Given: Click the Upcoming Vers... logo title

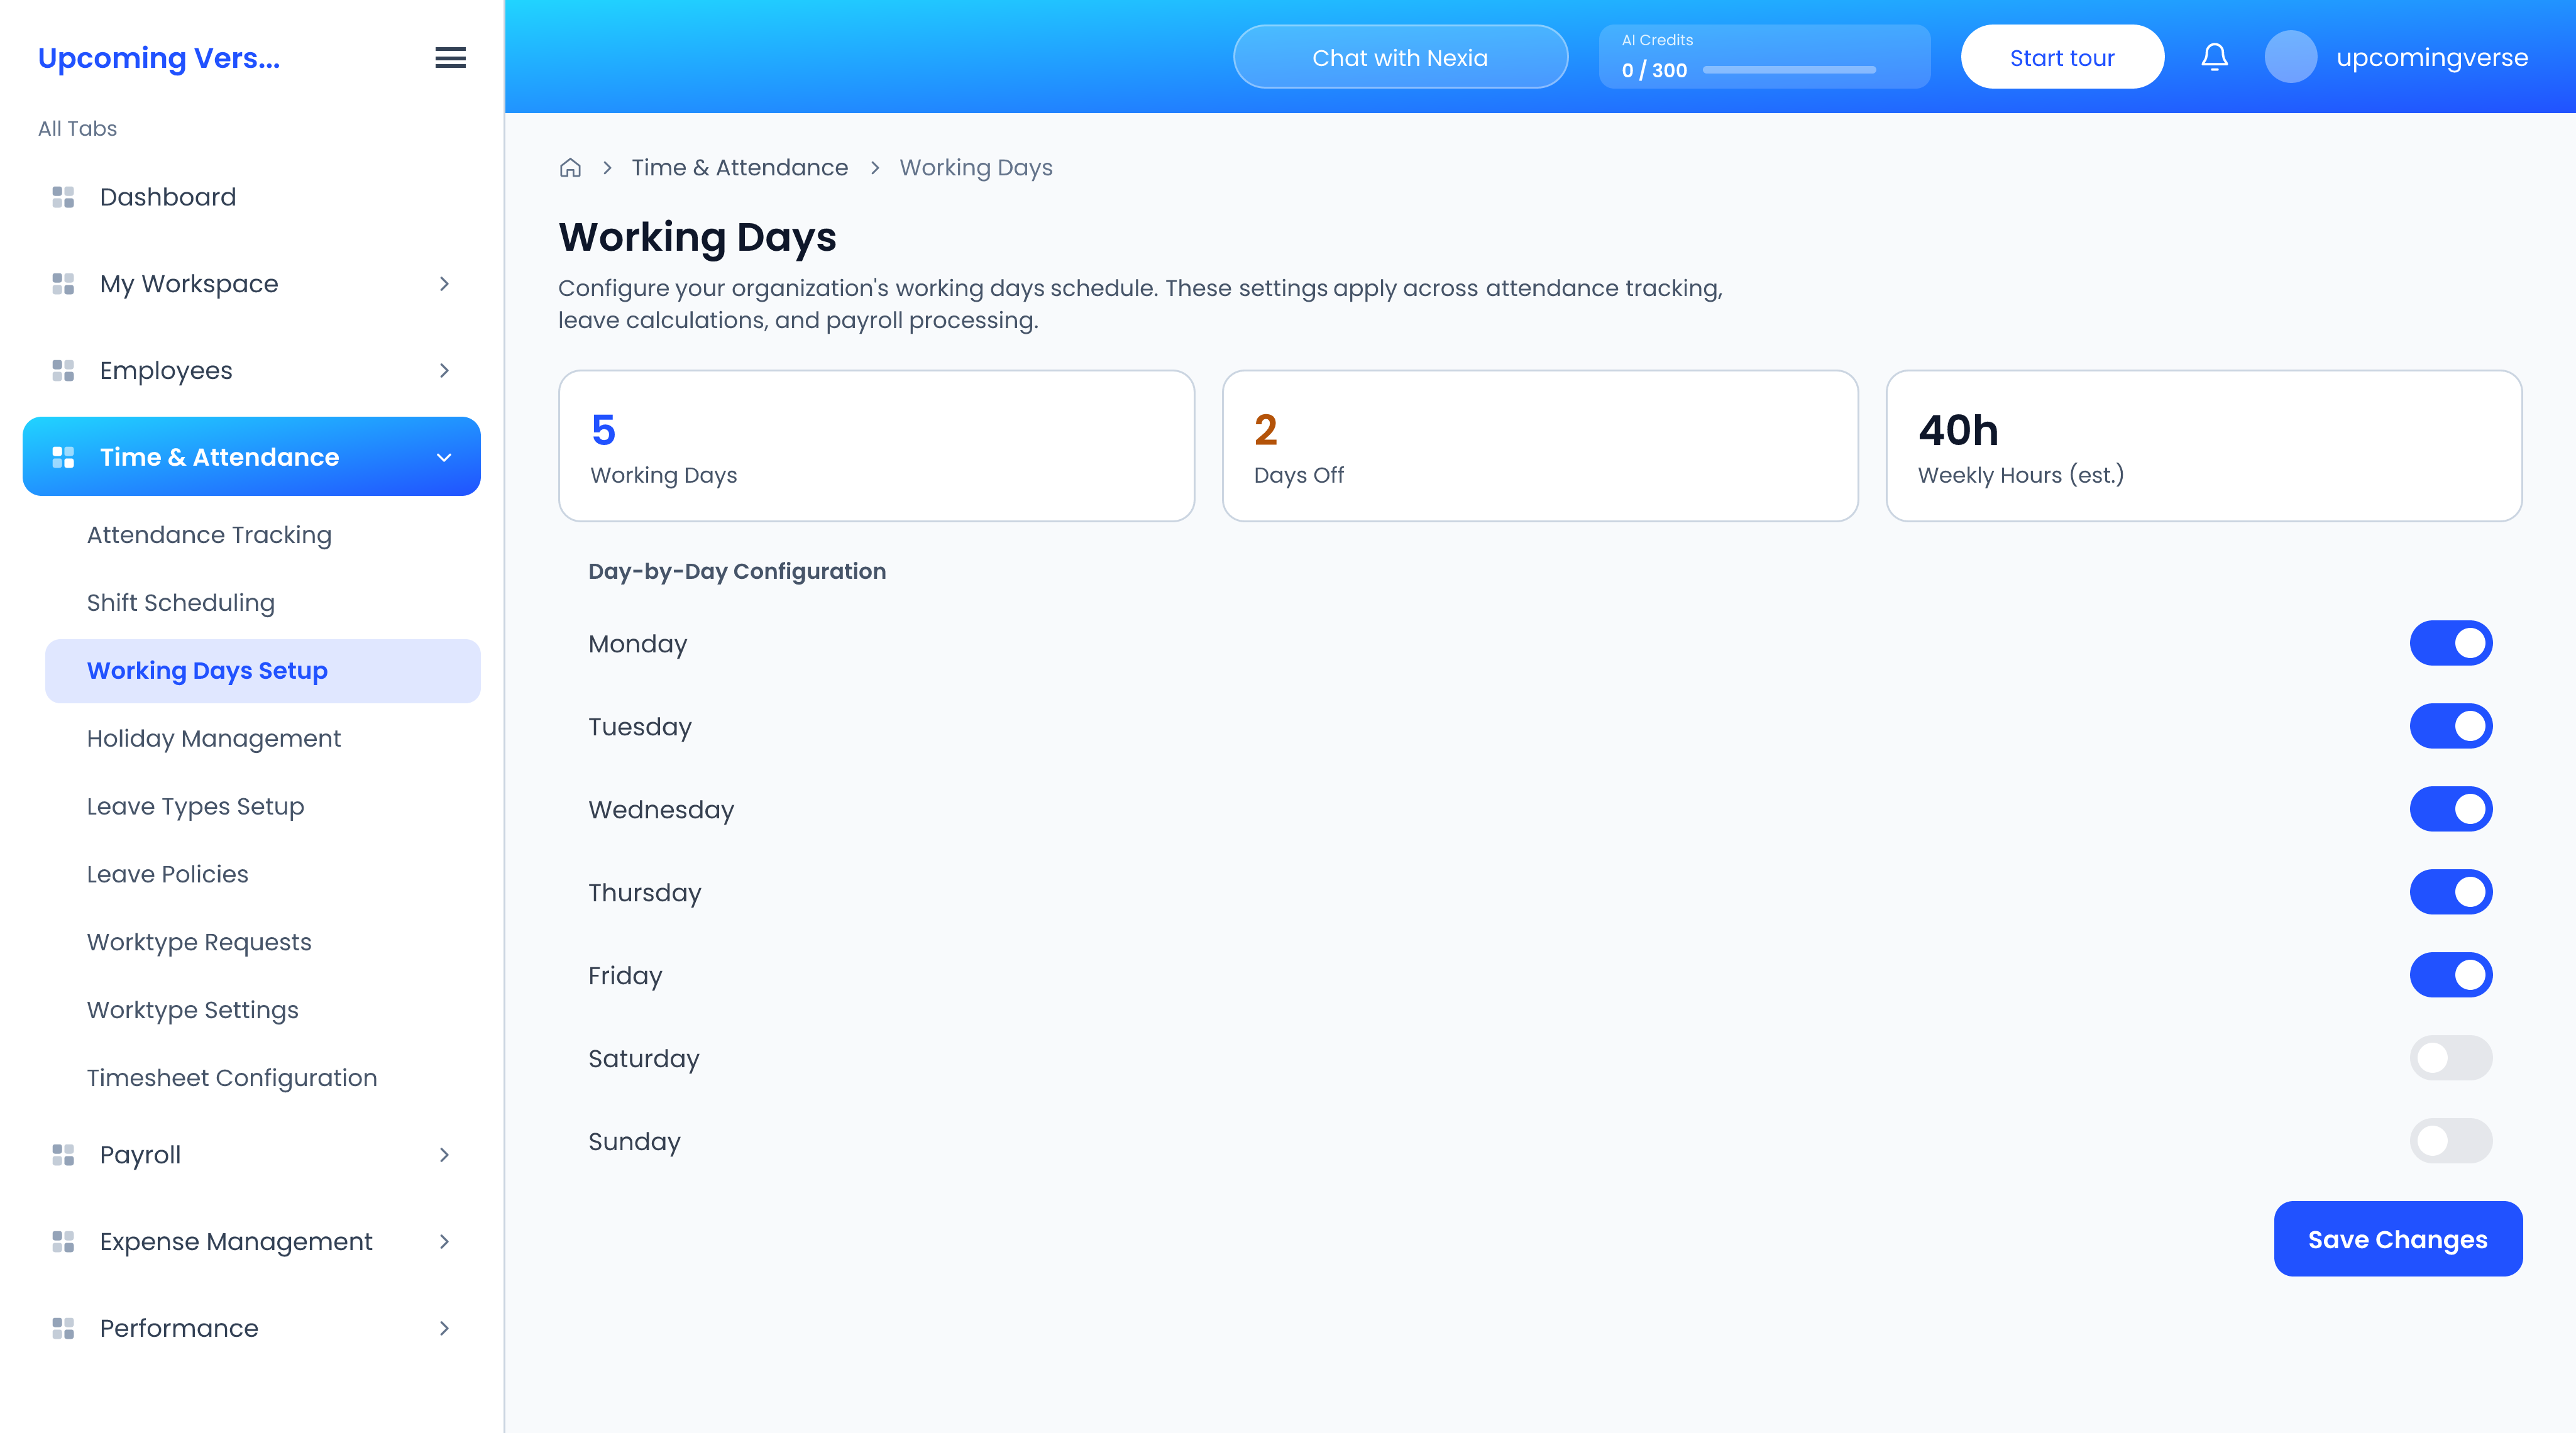Looking at the screenshot, I should tap(159, 58).
